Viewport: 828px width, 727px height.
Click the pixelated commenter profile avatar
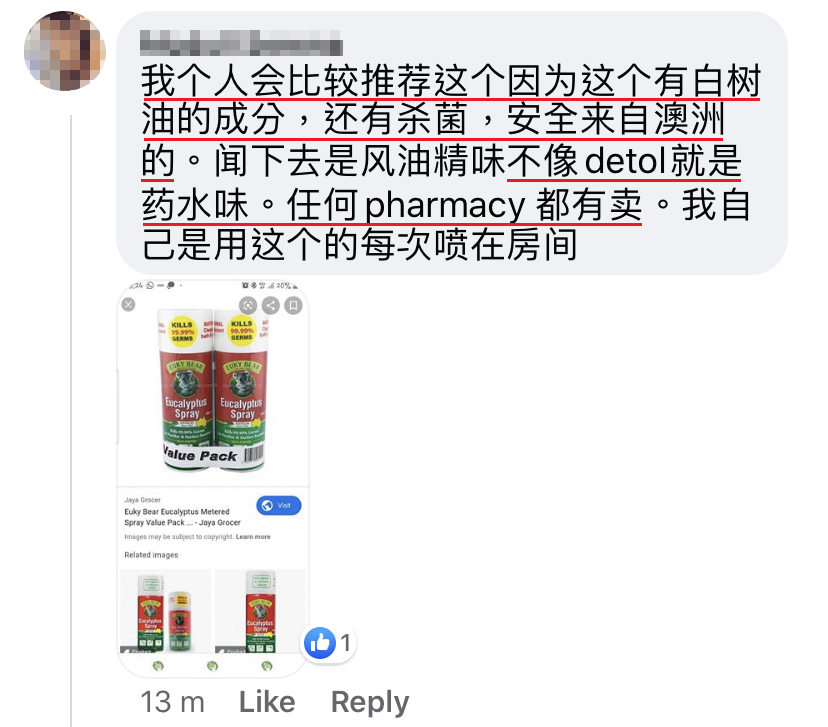(65, 51)
